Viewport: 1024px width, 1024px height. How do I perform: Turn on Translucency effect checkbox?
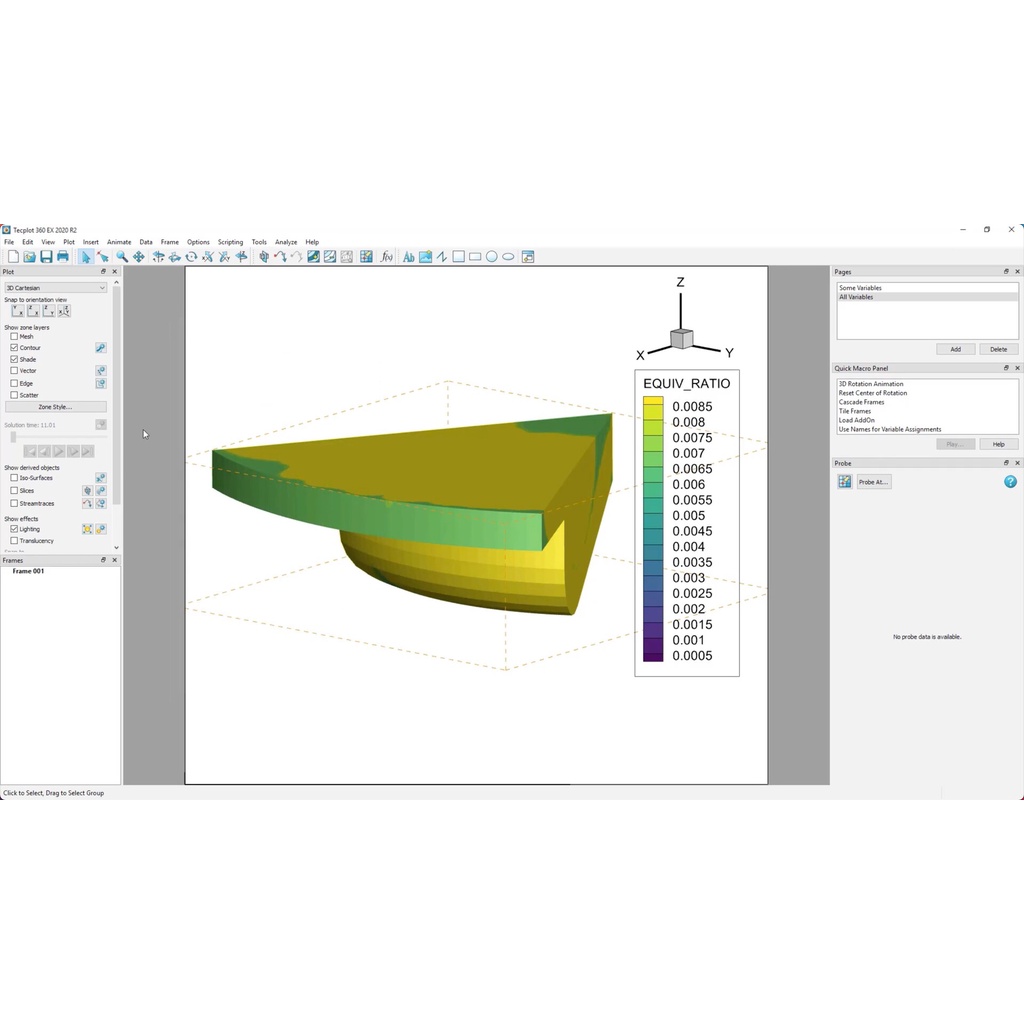point(14,541)
